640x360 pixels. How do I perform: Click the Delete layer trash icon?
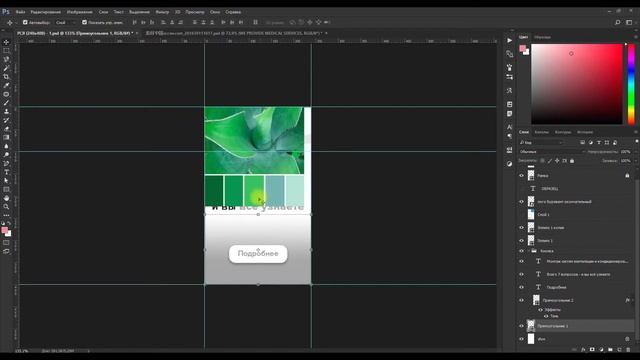pyautogui.click(x=628, y=350)
